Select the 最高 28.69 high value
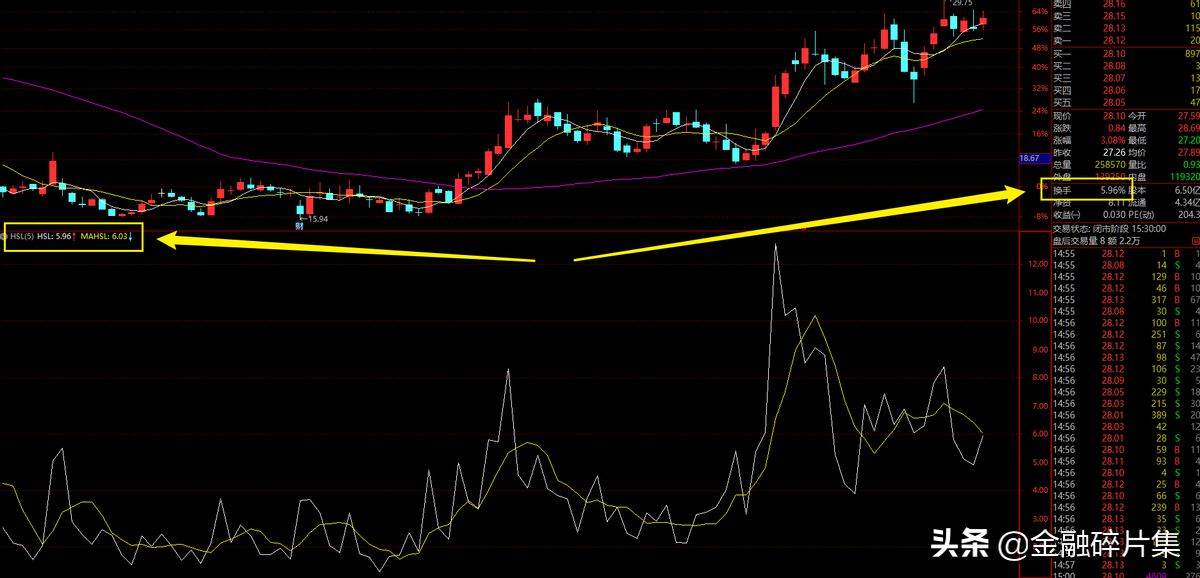Viewport: 1200px width, 578px height. 1166,128
